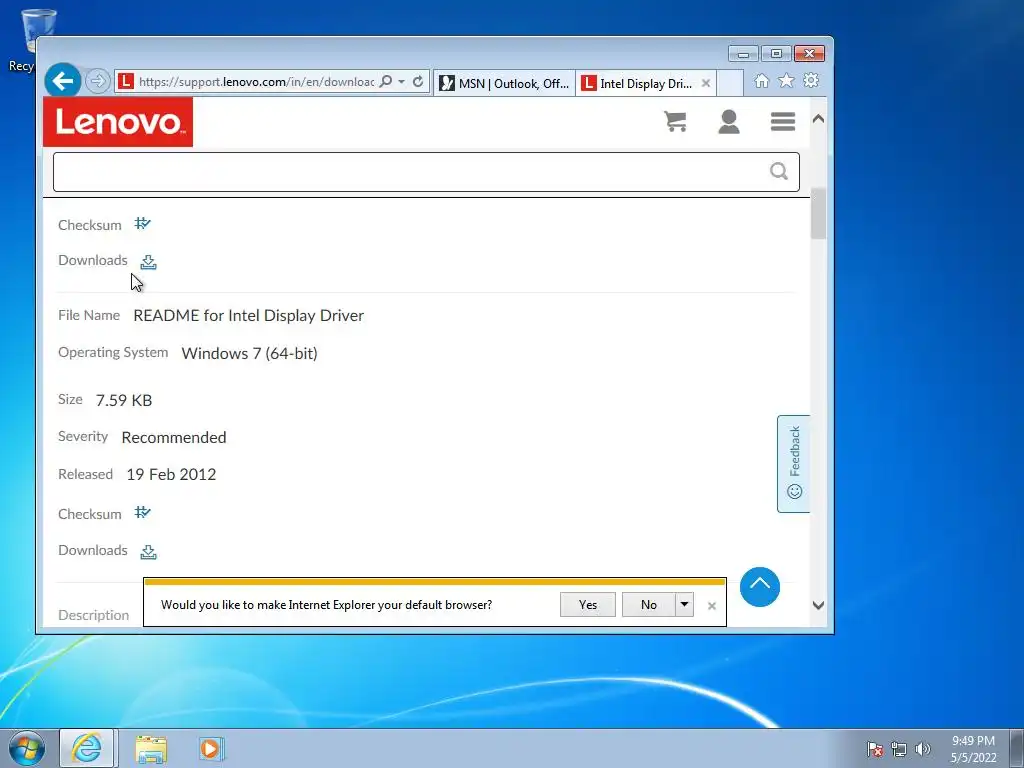Click the address bar search magnifier
This screenshot has width=1024, height=768.
(x=386, y=82)
